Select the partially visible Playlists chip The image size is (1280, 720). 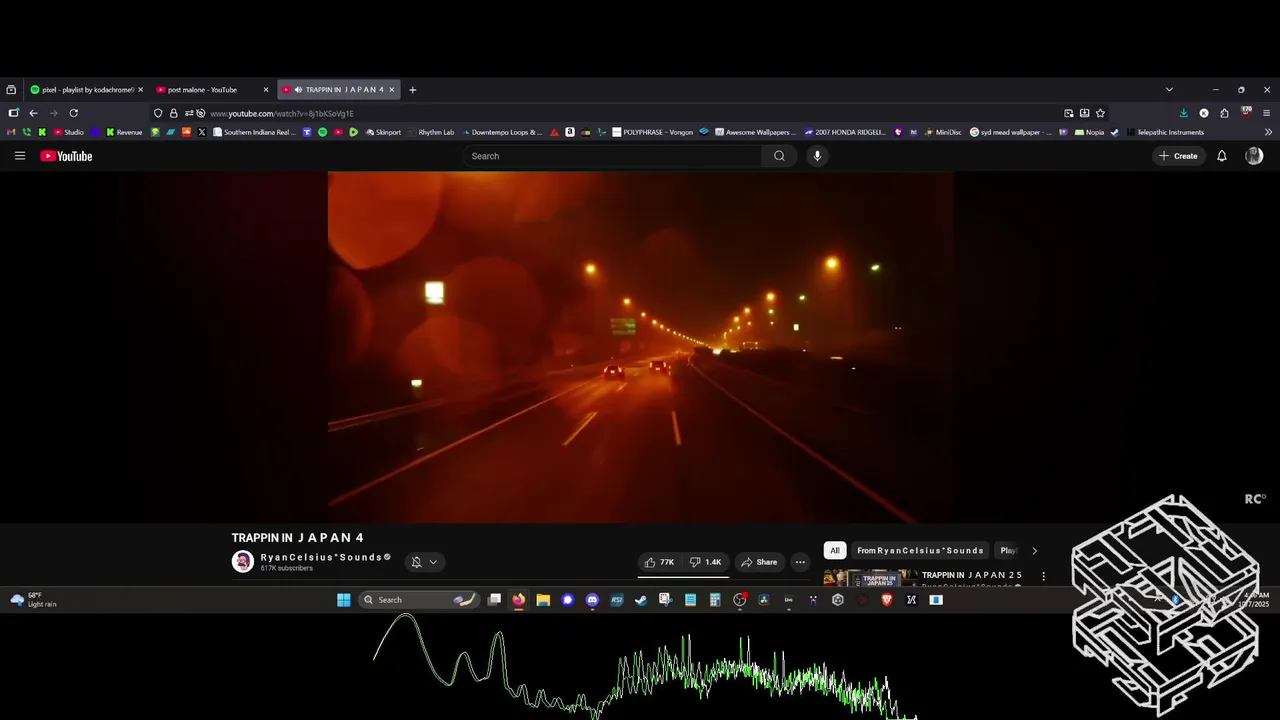point(1008,551)
